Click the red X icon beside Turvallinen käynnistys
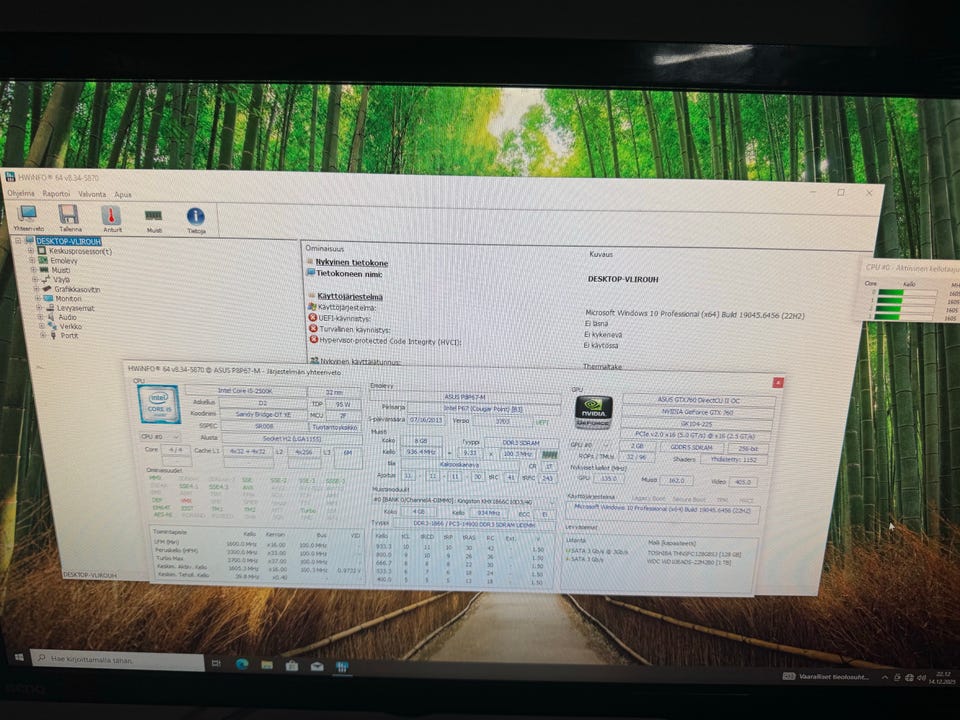The image size is (960, 720). pyautogui.click(x=313, y=329)
